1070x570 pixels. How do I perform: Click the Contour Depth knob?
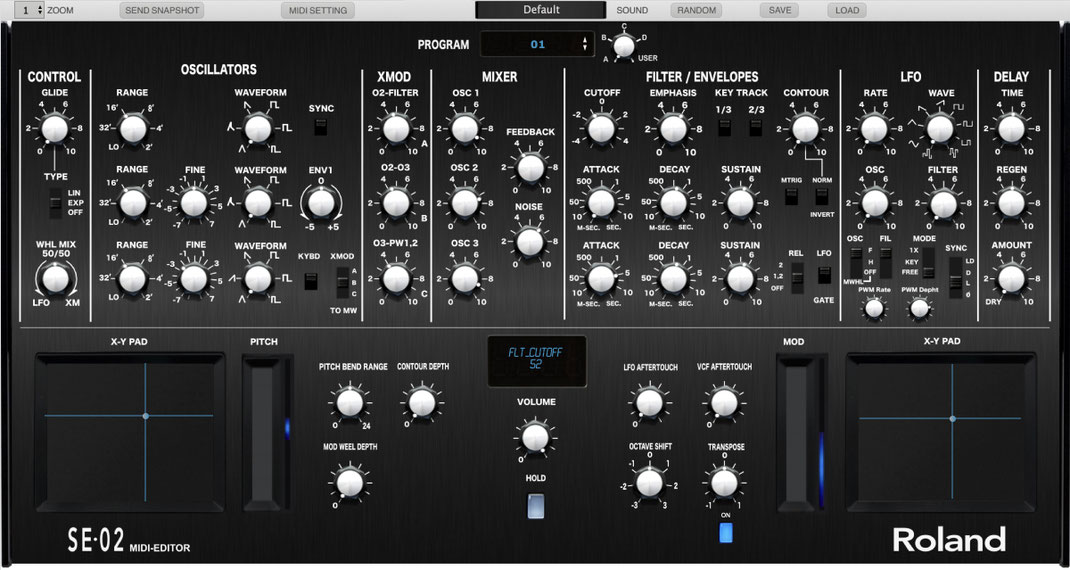coord(422,403)
